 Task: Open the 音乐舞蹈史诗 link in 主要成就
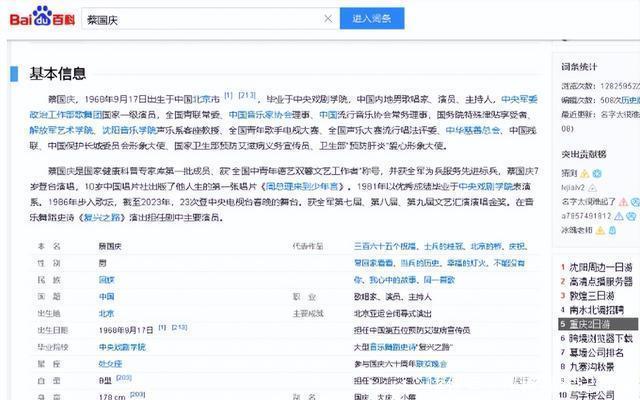coord(393,347)
